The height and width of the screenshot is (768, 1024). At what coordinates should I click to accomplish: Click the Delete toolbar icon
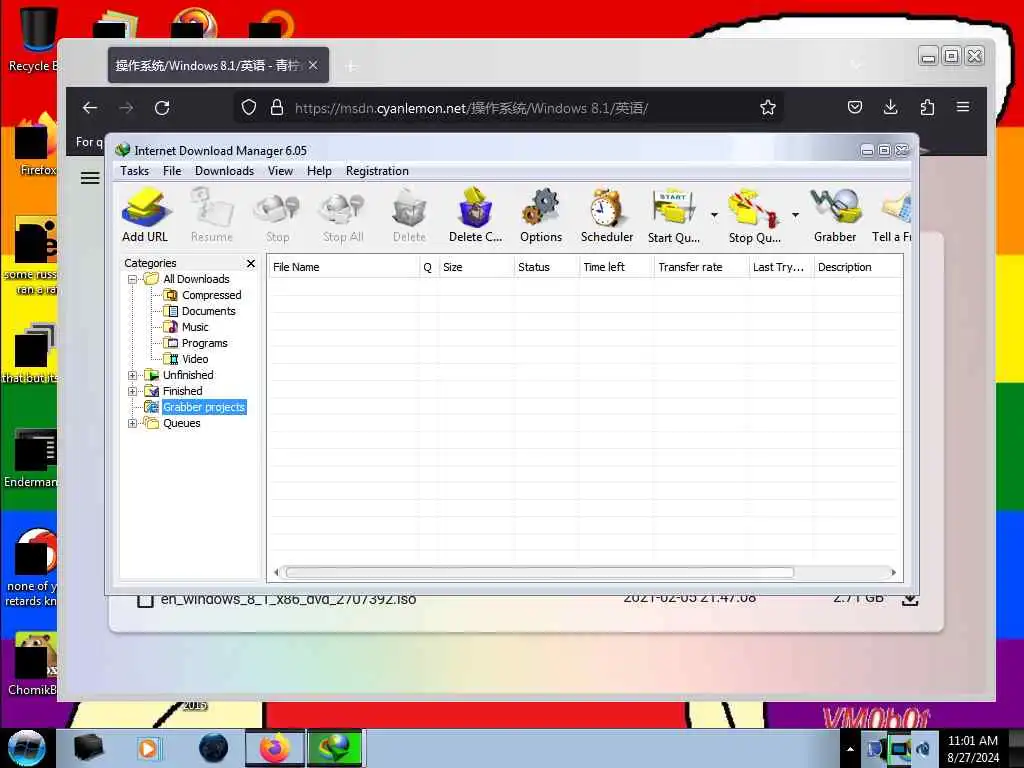click(409, 216)
